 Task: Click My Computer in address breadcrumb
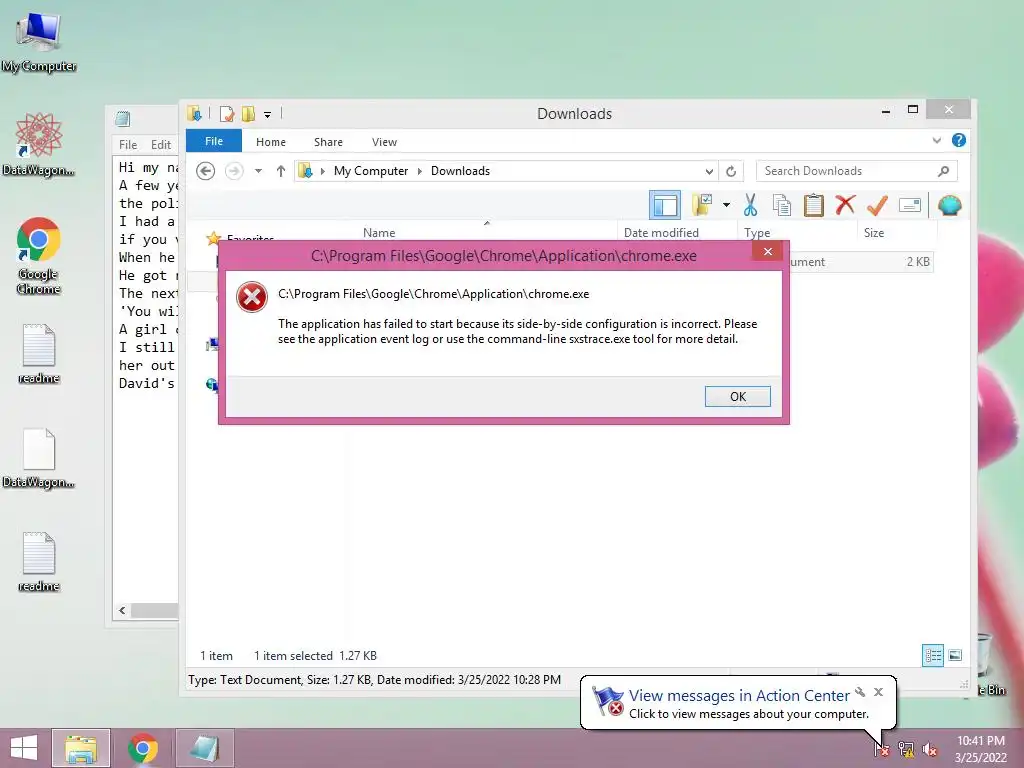click(370, 171)
